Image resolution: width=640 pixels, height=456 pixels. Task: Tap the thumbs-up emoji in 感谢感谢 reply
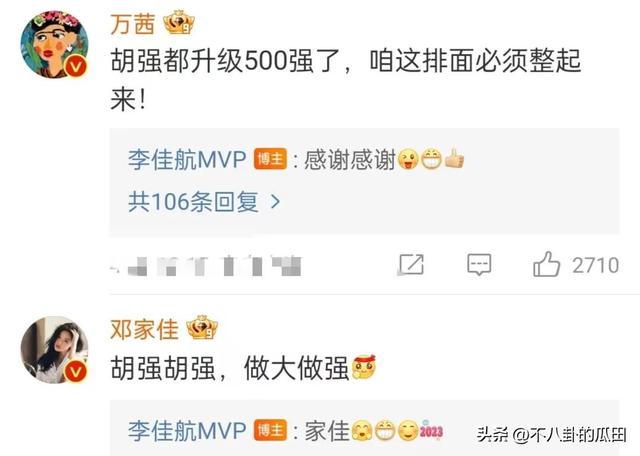click(x=454, y=159)
